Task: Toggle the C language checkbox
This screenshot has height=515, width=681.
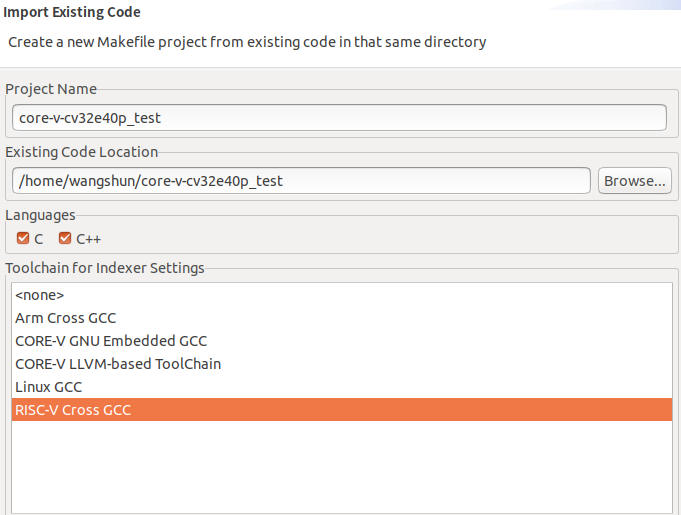Action: (23, 239)
